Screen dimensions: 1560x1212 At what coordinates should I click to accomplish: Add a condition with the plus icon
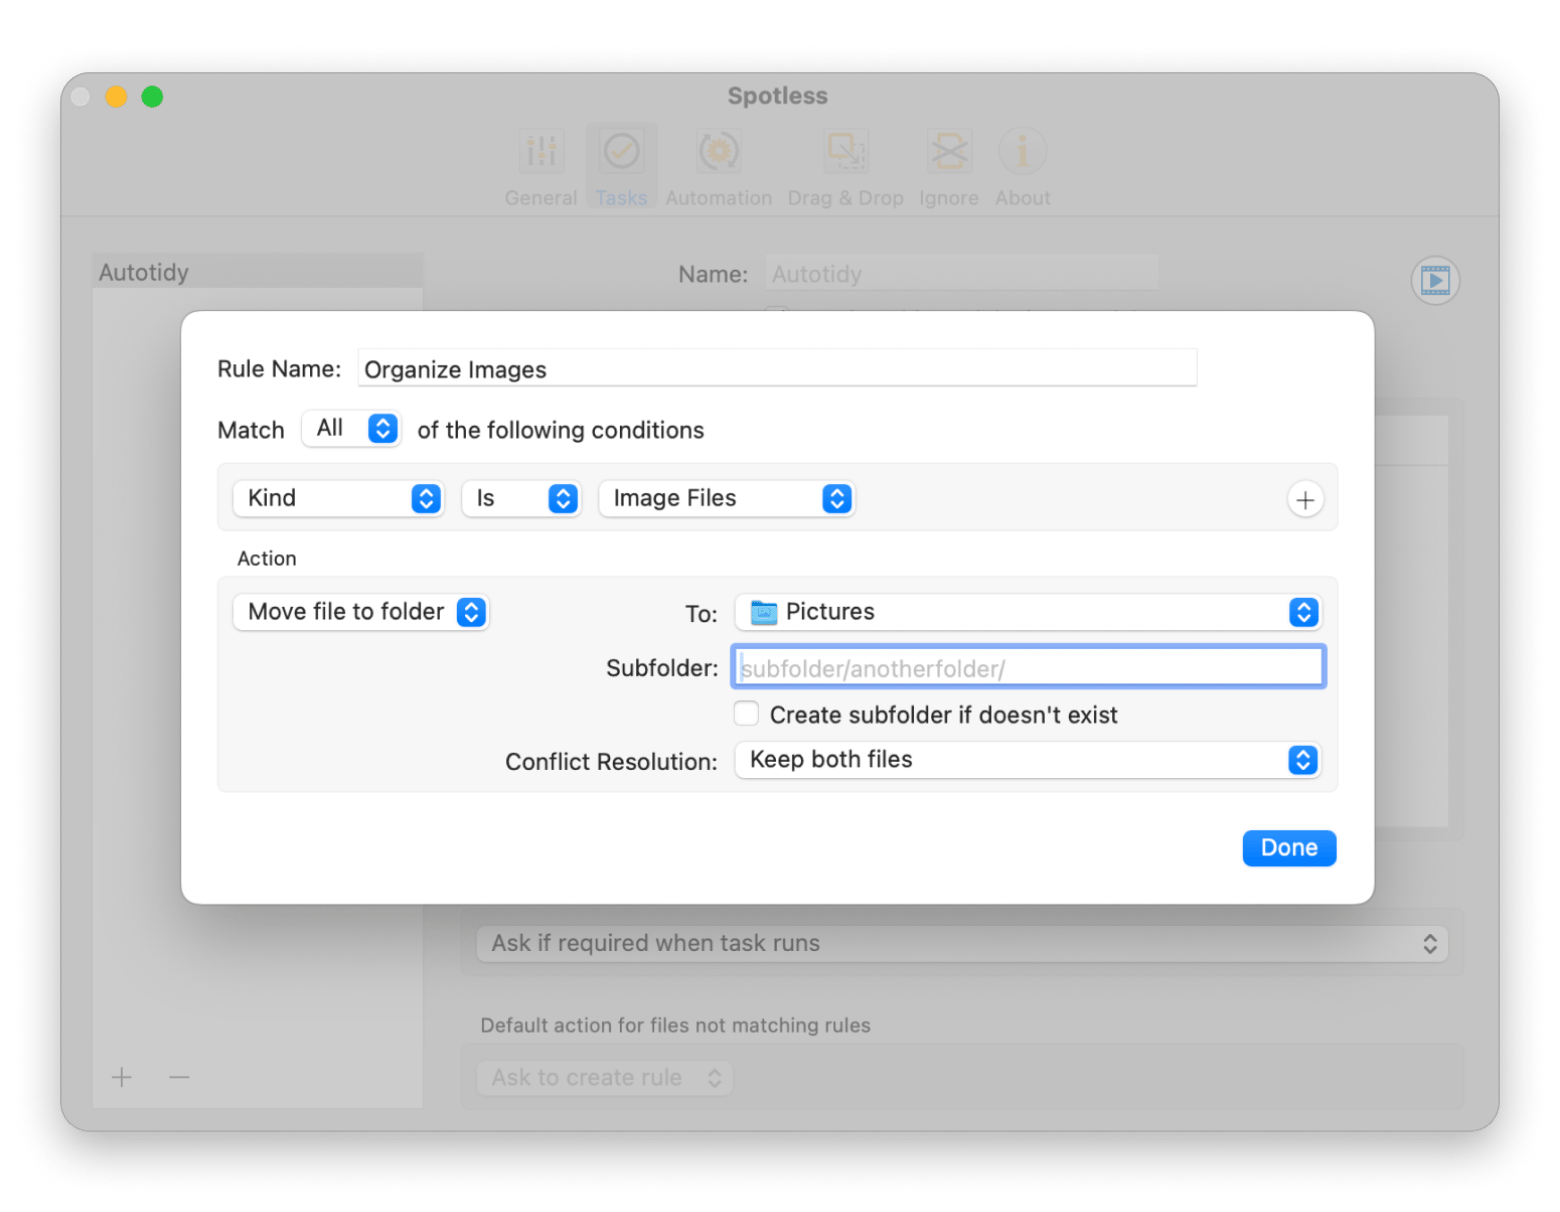point(1304,499)
